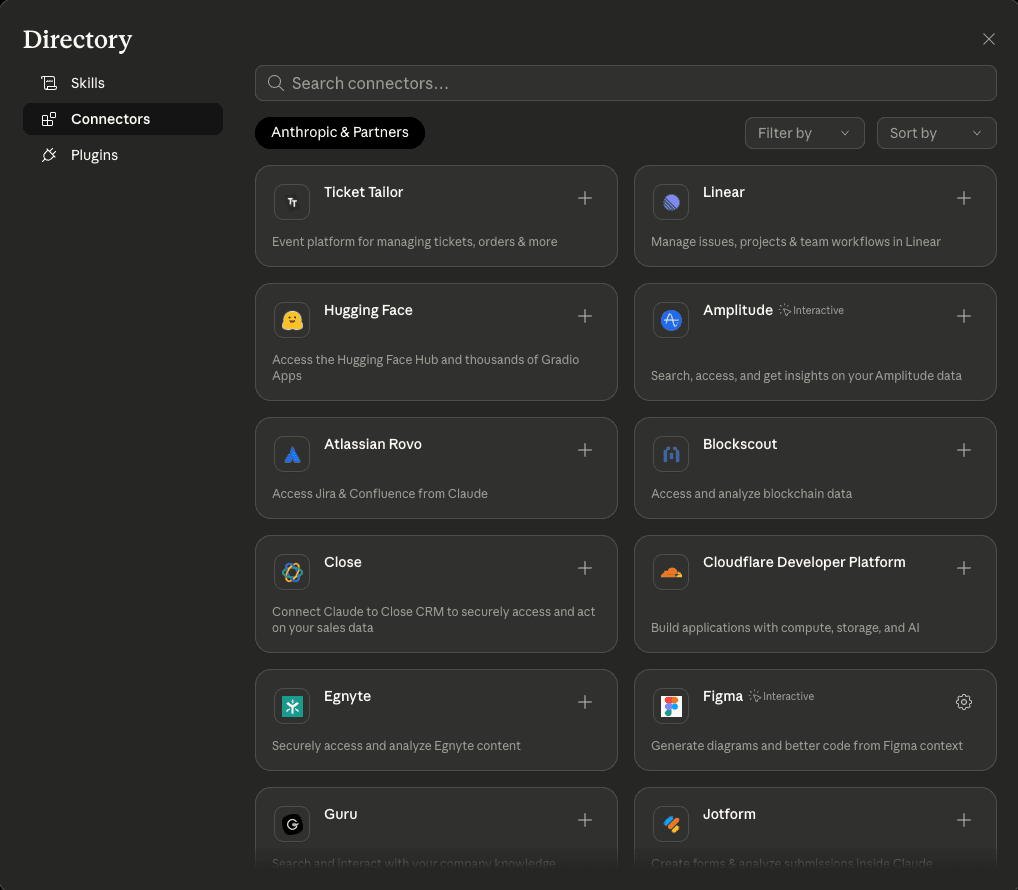Switch to the Skills section

coord(88,82)
